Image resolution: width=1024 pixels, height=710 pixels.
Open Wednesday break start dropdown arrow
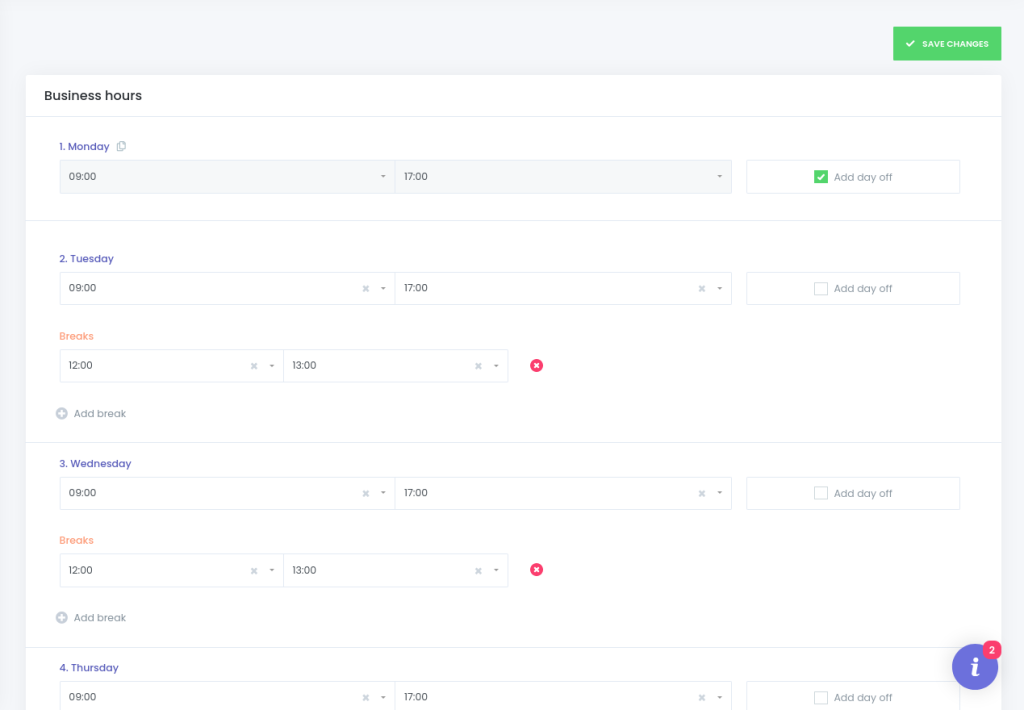coord(272,570)
